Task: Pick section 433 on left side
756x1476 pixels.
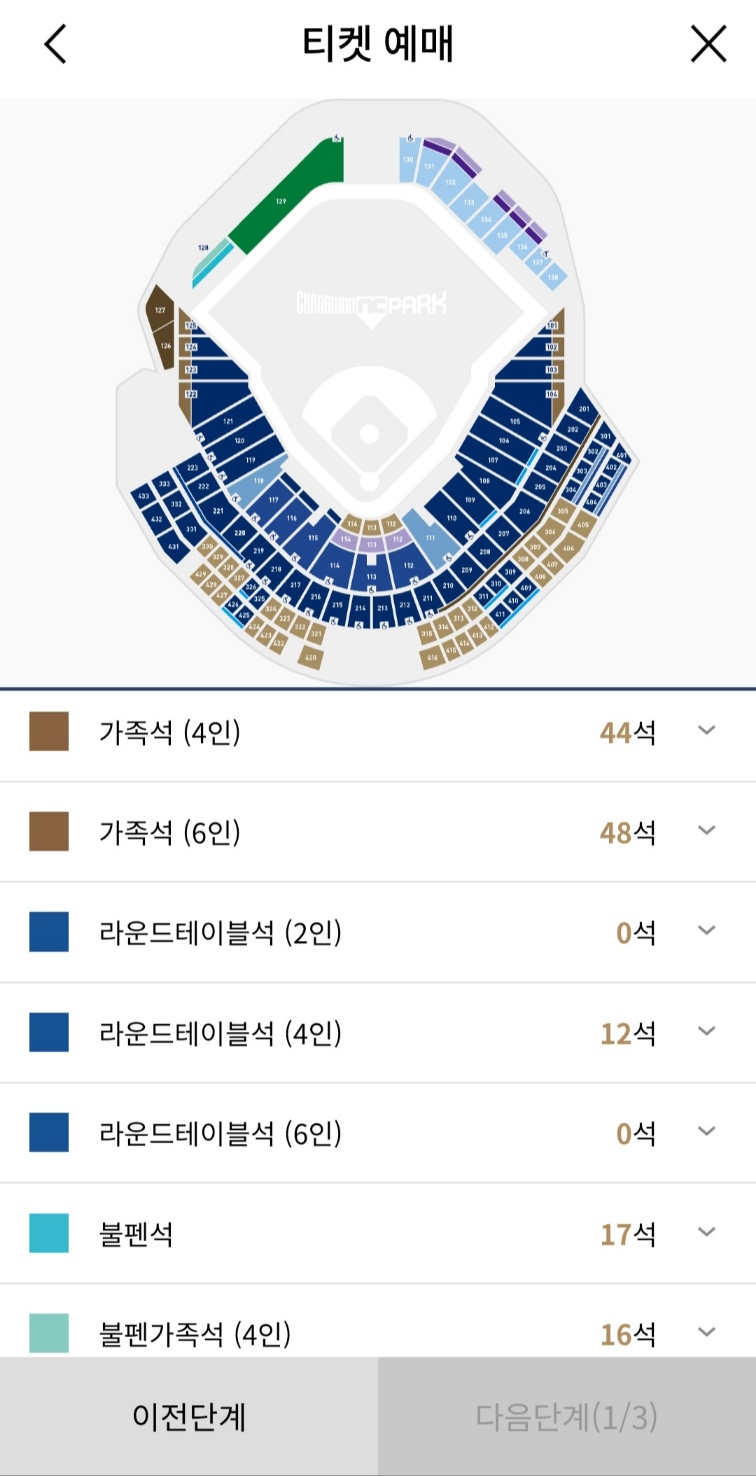Action: click(x=144, y=496)
